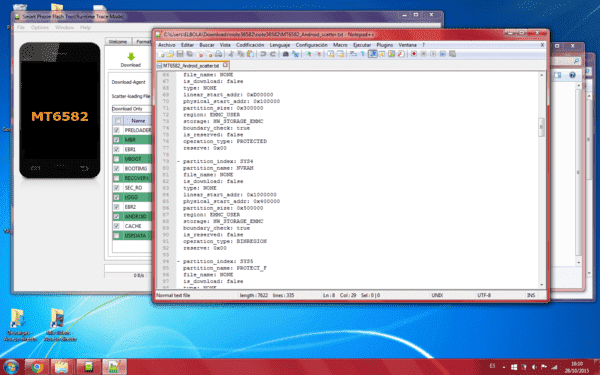
Task: Click the ES language indicator in tray
Action: 492,366
